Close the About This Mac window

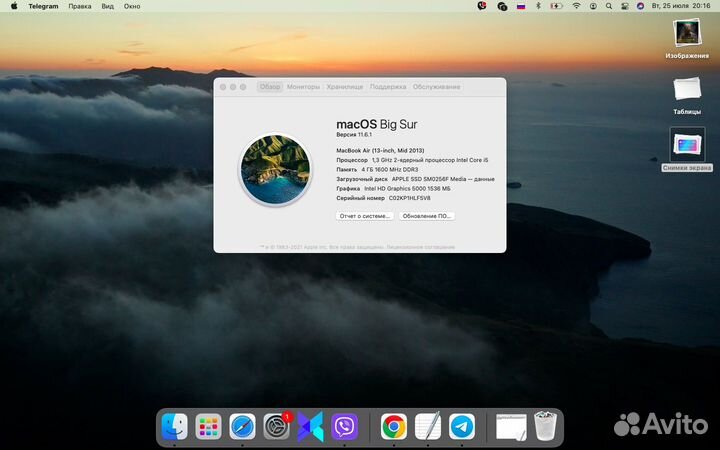(x=223, y=87)
